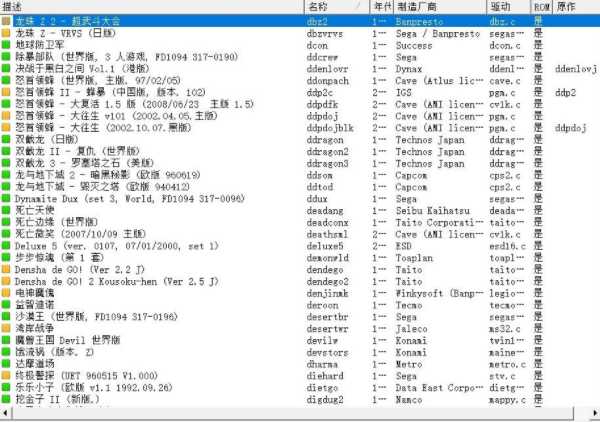Click the orange icon beside 怒首领蜂 II - 蜂暴
Viewport: 600px width, 422px height.
tap(6, 92)
